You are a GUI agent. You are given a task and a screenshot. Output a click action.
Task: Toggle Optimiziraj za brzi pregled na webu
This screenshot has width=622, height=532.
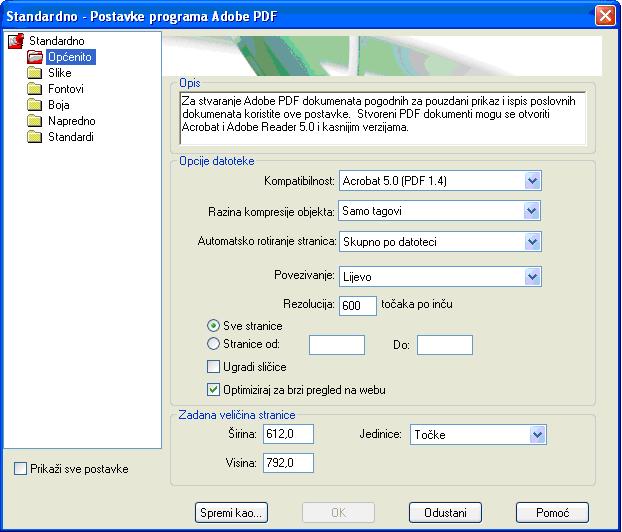(x=213, y=390)
